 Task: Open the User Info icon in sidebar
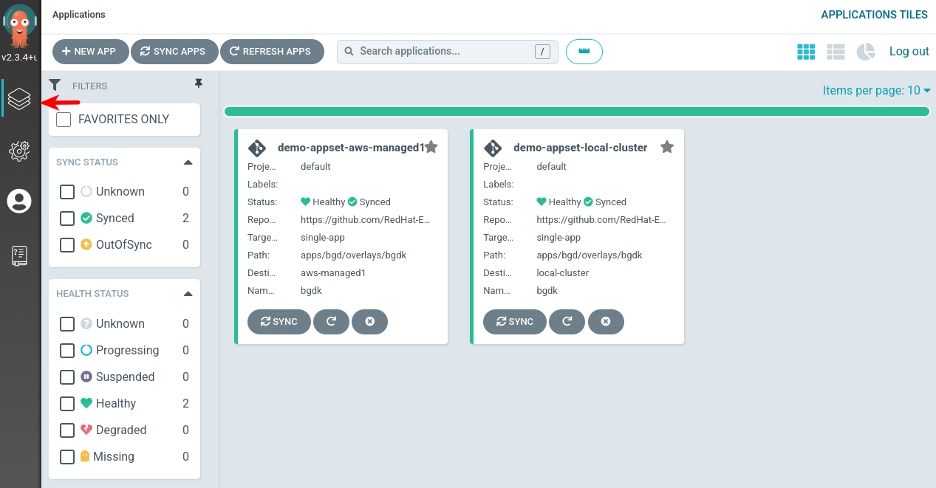tap(19, 201)
